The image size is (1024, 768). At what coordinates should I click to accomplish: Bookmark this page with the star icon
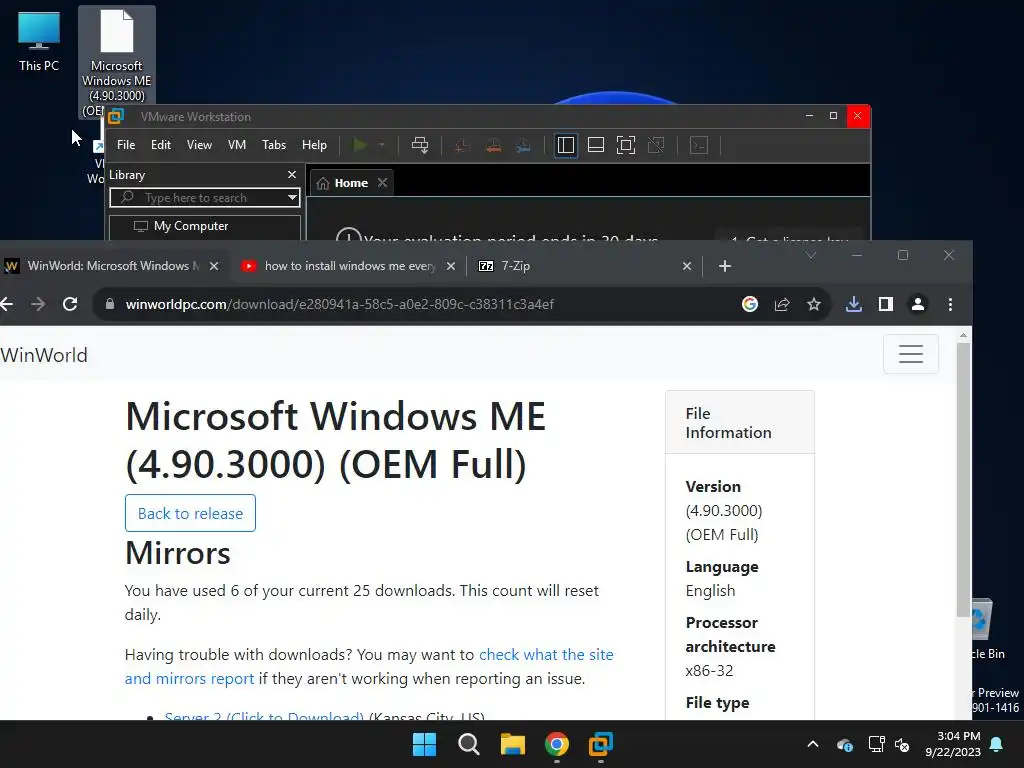pos(814,304)
